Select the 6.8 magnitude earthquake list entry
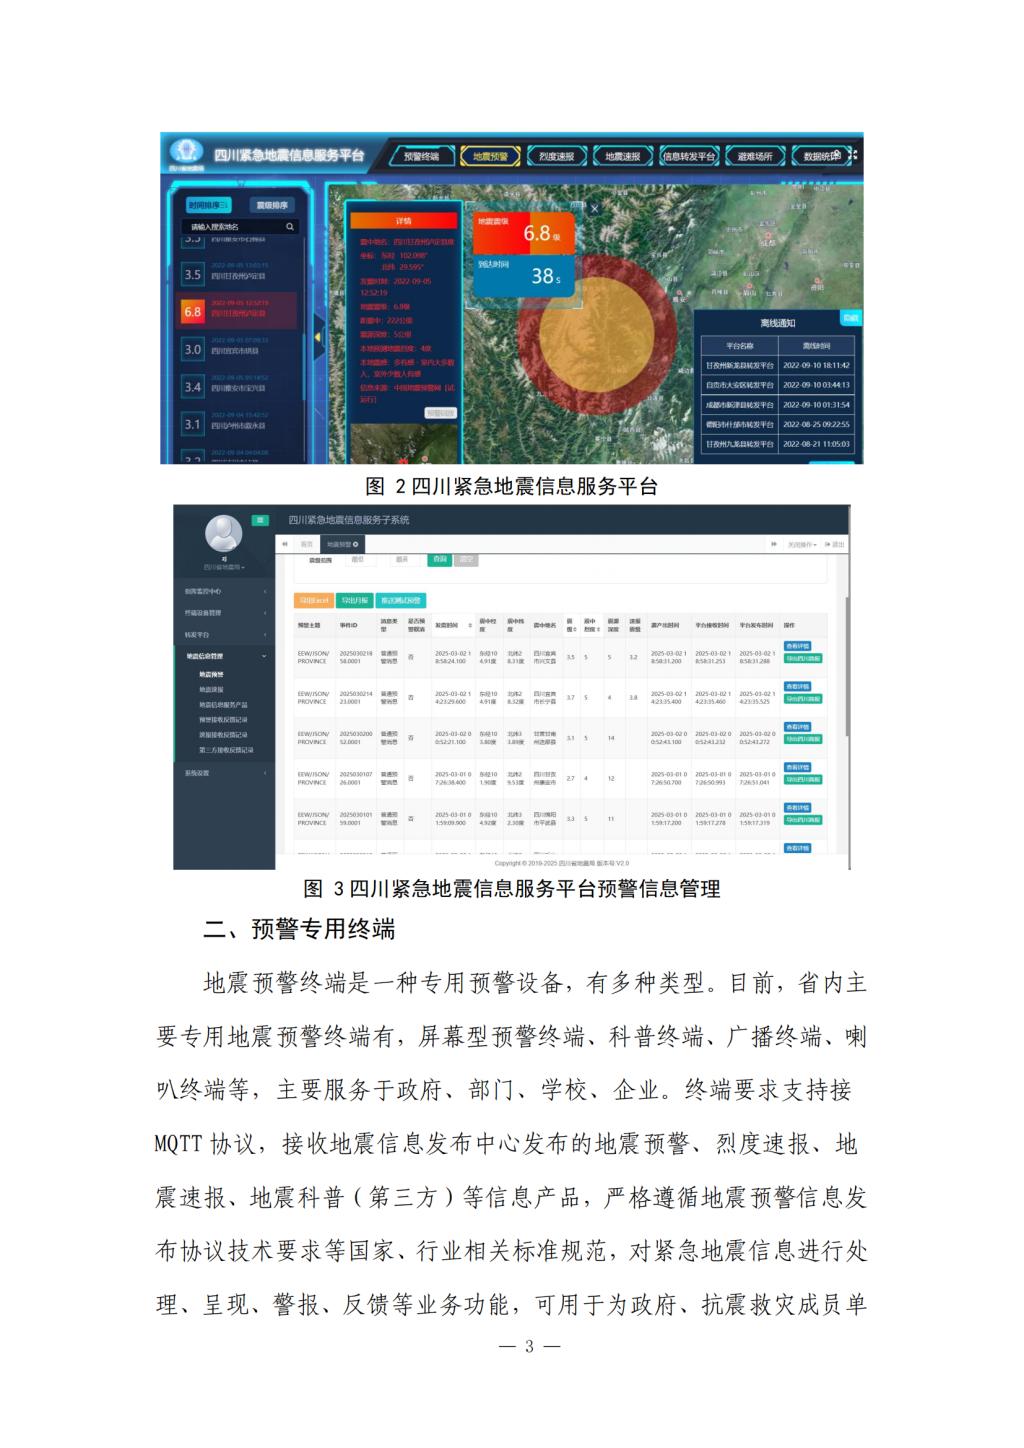 tap(238, 311)
